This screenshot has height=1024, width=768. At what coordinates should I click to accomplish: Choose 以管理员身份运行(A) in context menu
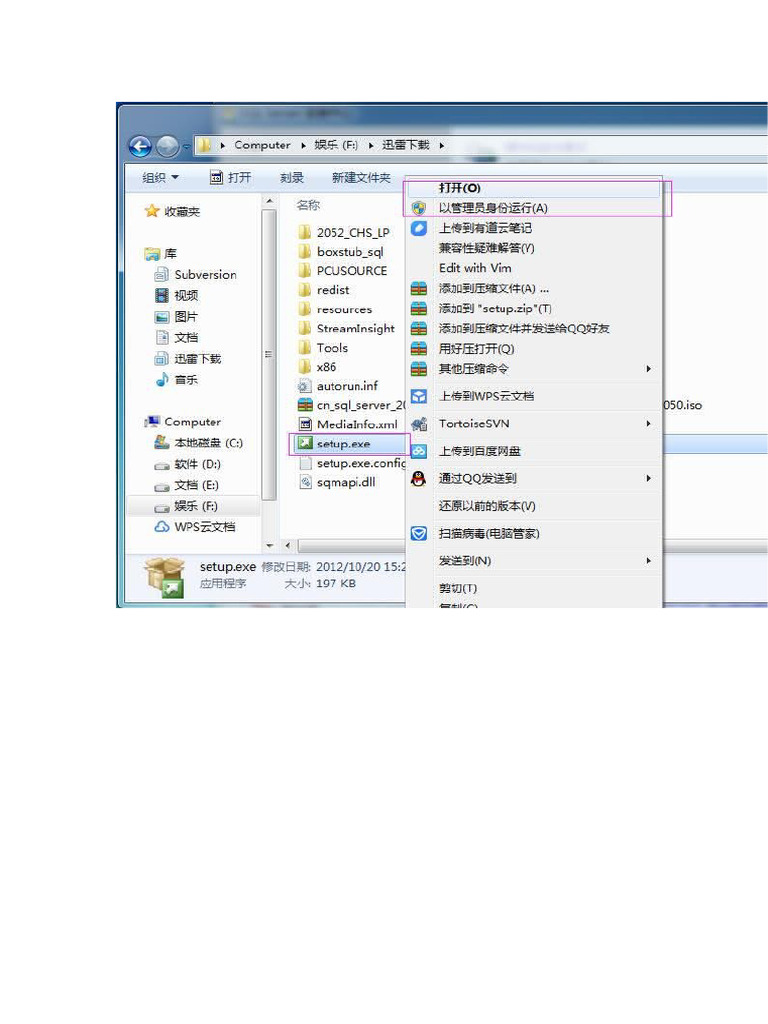tap(533, 208)
